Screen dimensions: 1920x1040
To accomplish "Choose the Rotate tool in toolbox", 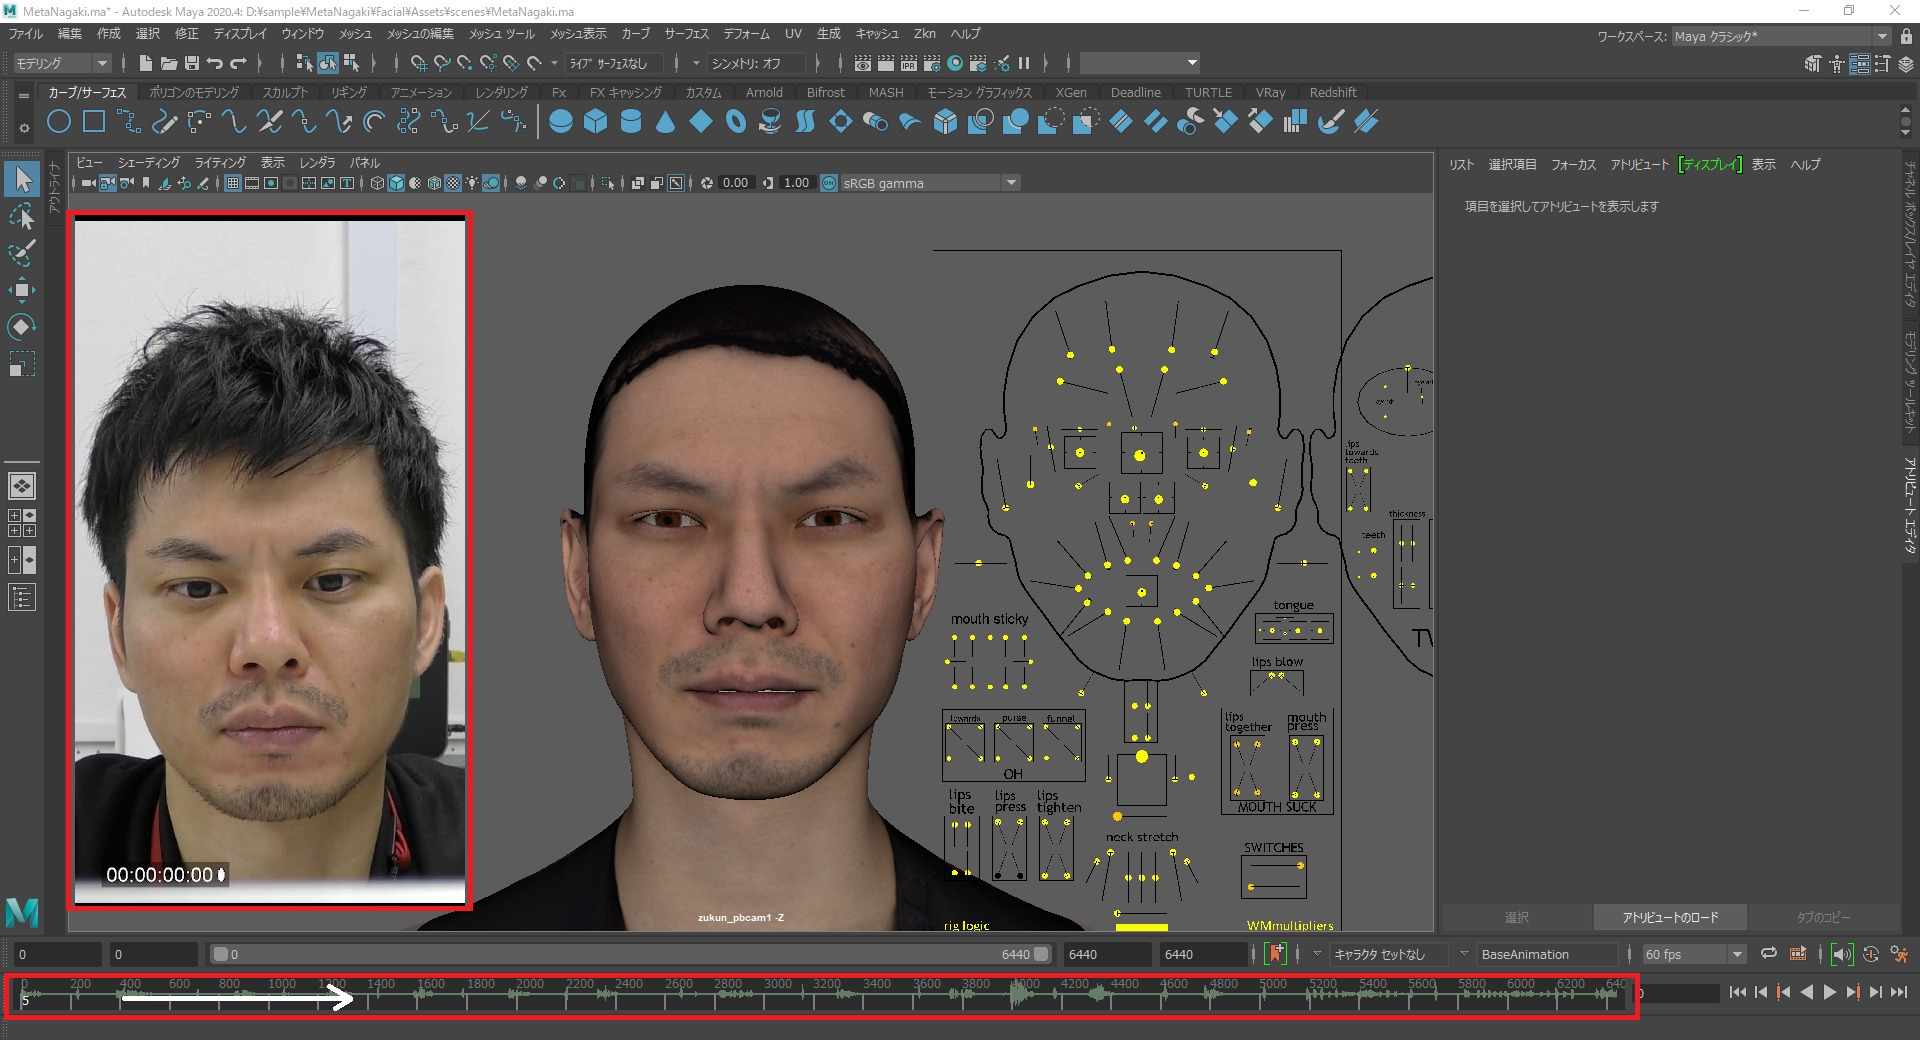I will tap(21, 327).
